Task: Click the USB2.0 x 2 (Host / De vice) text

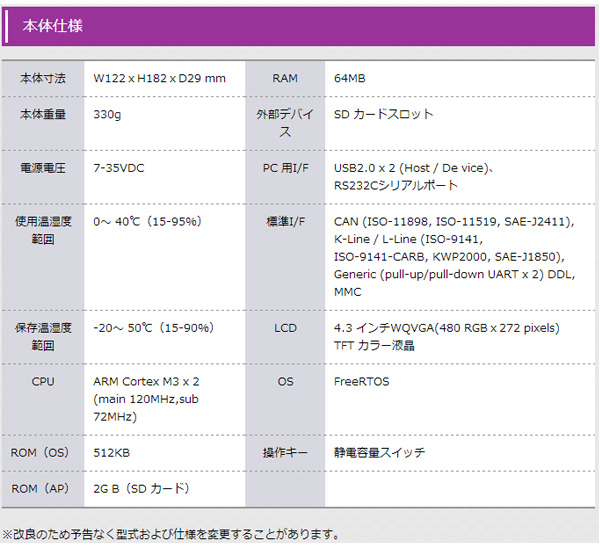Action: (414, 168)
